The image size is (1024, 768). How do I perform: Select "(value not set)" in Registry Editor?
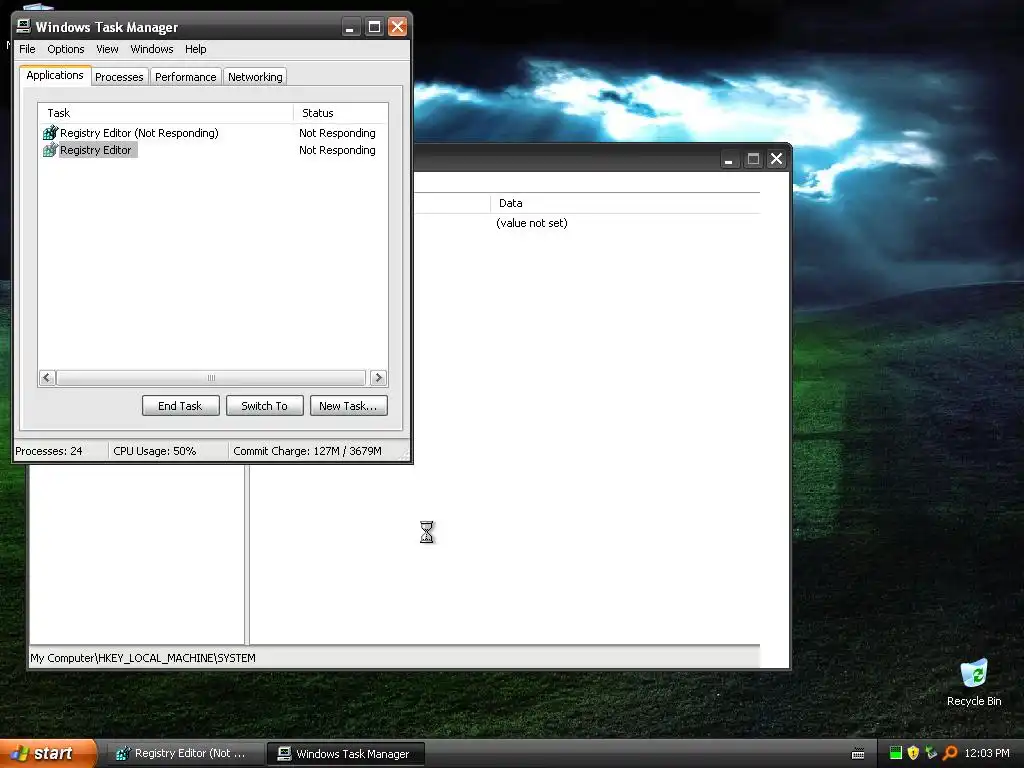point(532,223)
